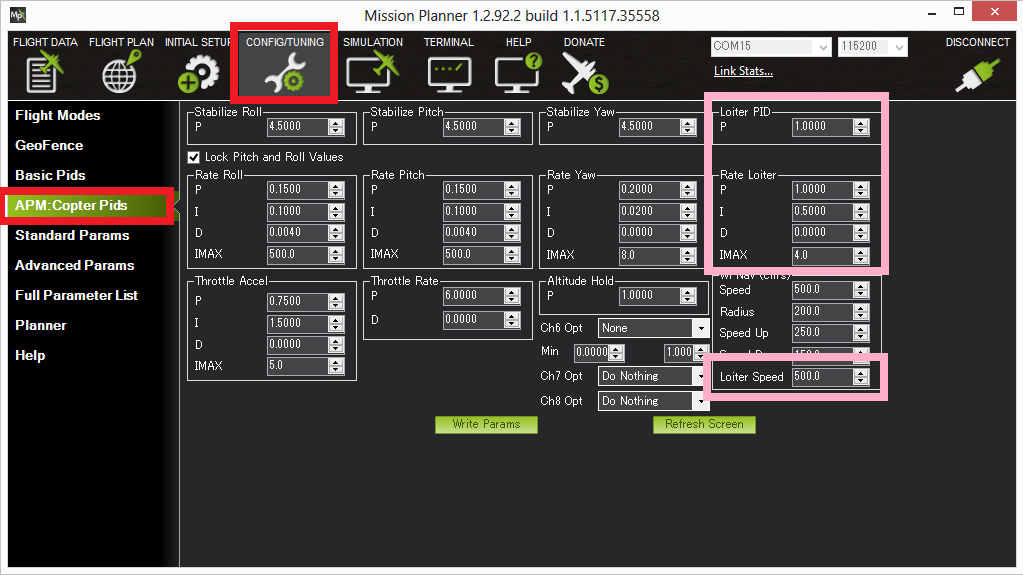Click the Rate Roll I stepper
This screenshot has height=575, width=1023.
pyautogui.click(x=336, y=211)
